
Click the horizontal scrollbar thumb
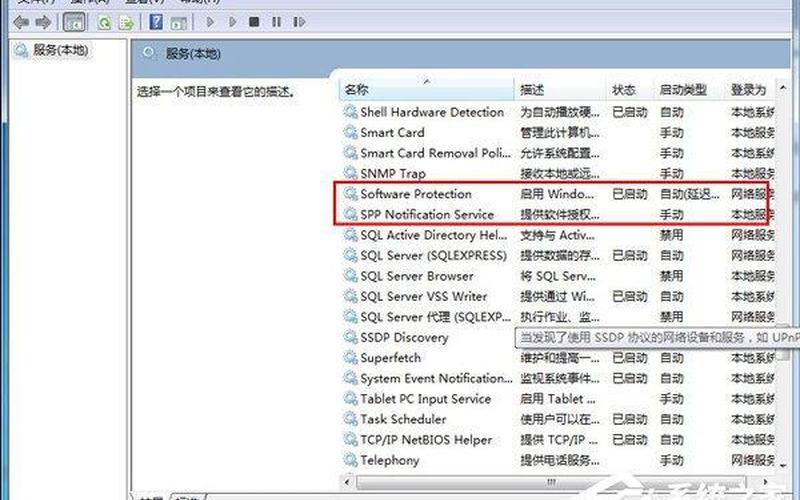551,481
